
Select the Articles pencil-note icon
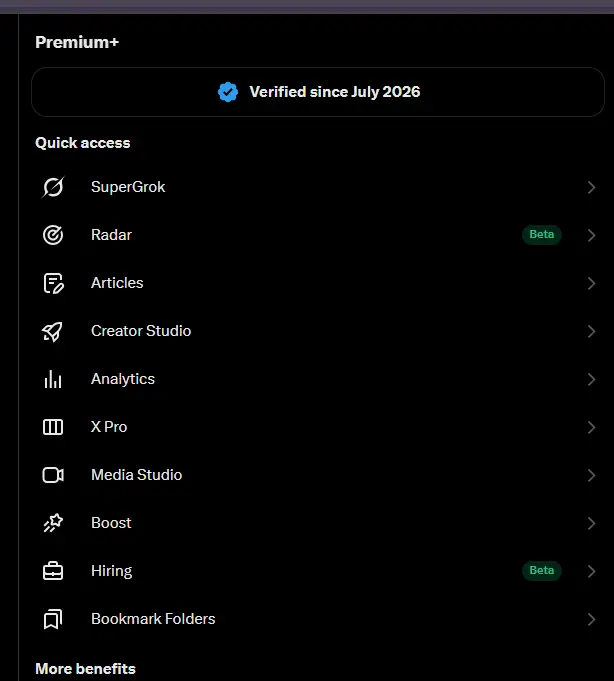(53, 283)
